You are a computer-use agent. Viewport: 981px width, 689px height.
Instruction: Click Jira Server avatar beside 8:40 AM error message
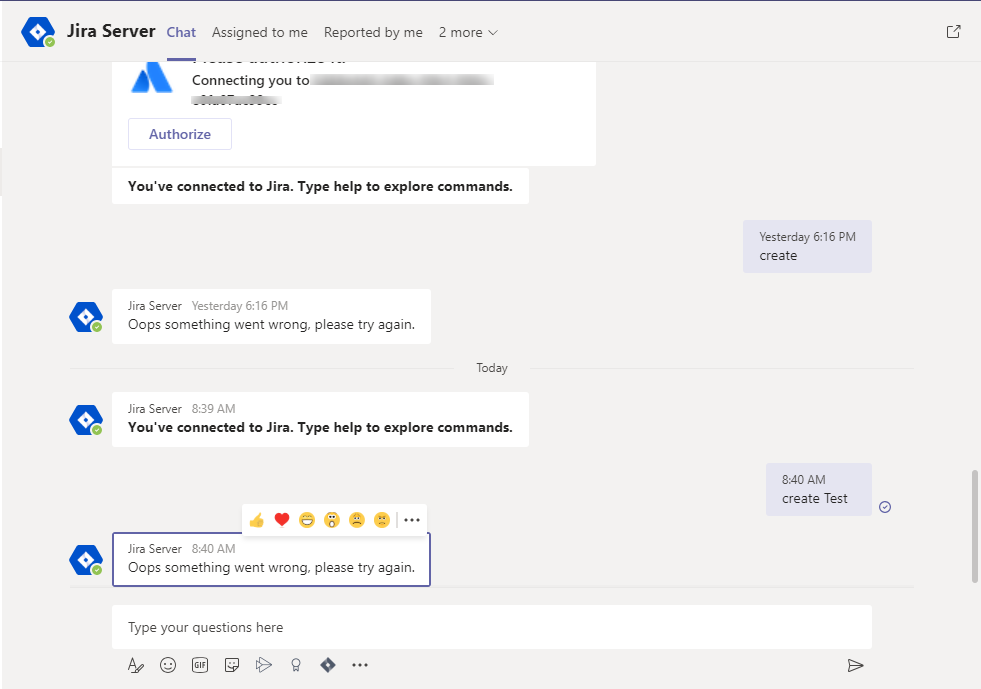86,560
